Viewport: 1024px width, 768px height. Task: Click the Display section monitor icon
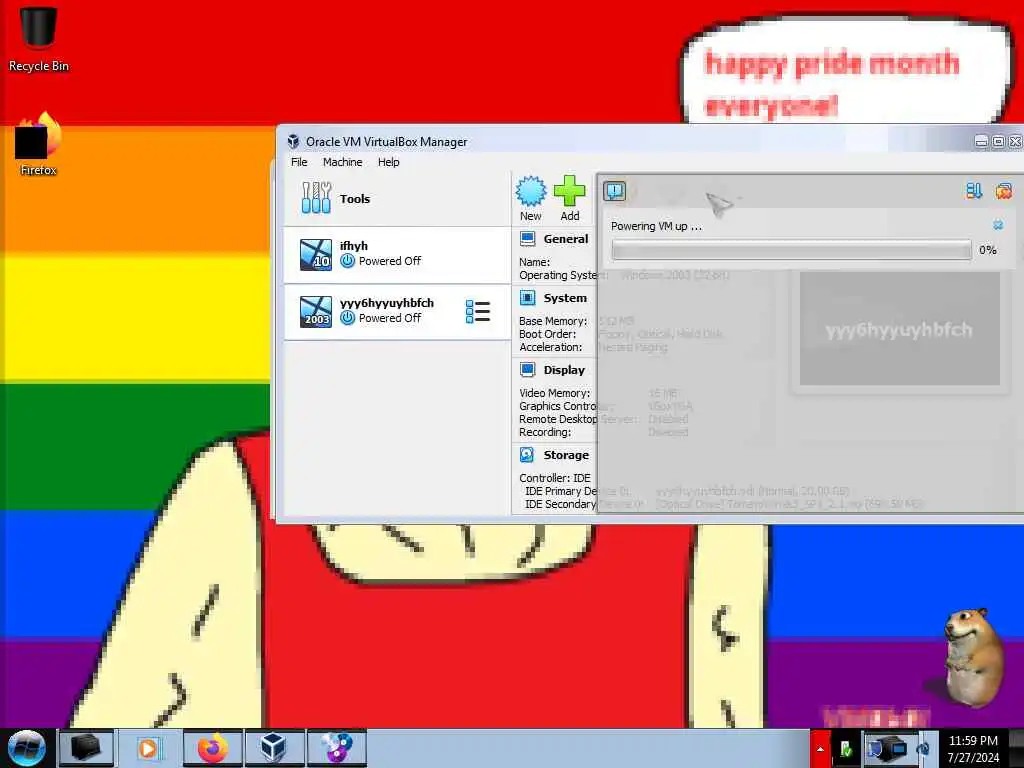point(528,370)
